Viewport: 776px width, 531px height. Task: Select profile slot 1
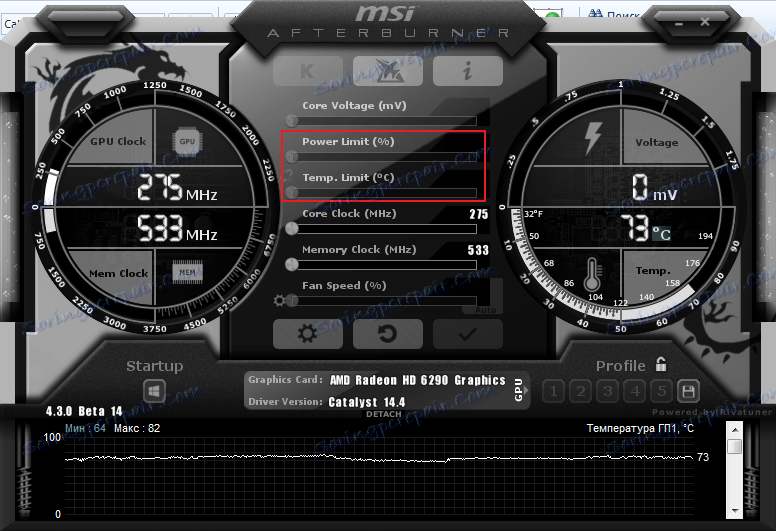coord(553,391)
